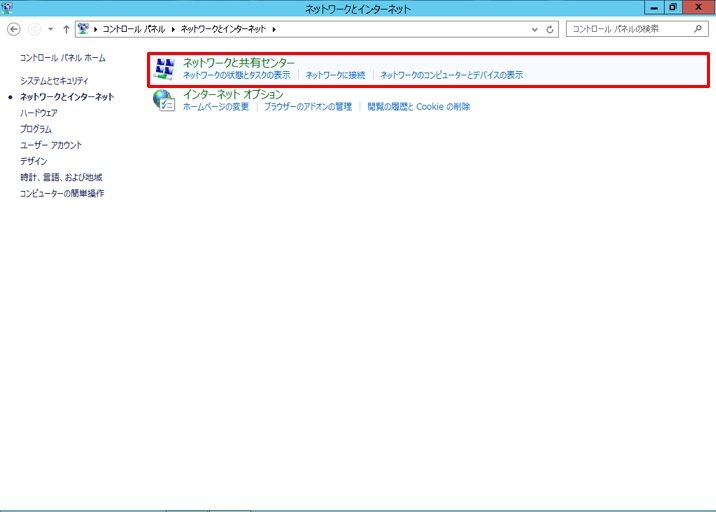Open recent locations dropdown arrow

pos(50,30)
